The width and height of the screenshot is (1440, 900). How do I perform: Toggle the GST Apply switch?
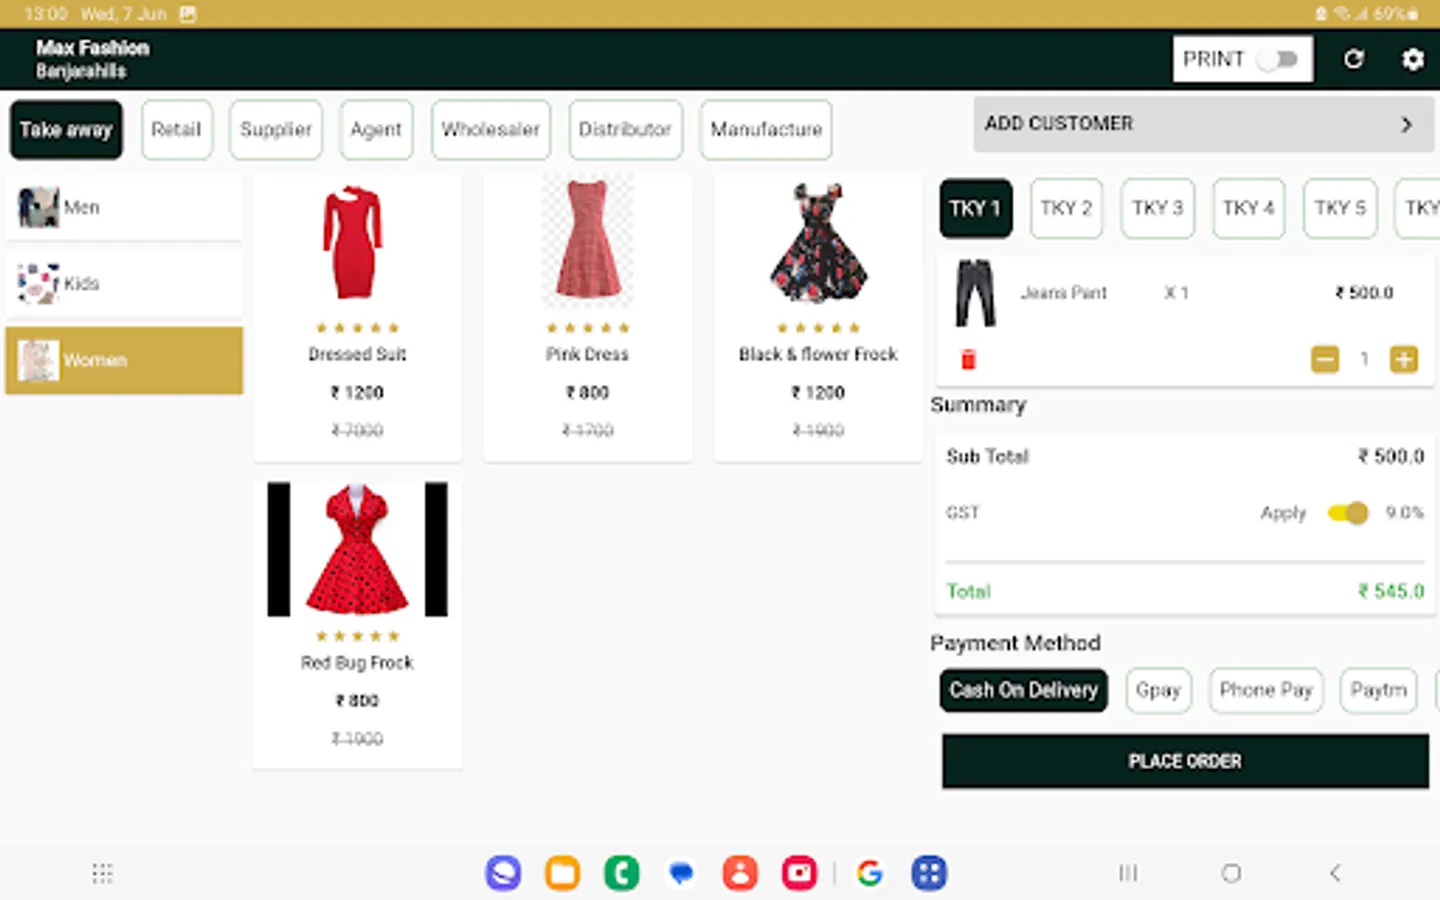coord(1348,513)
